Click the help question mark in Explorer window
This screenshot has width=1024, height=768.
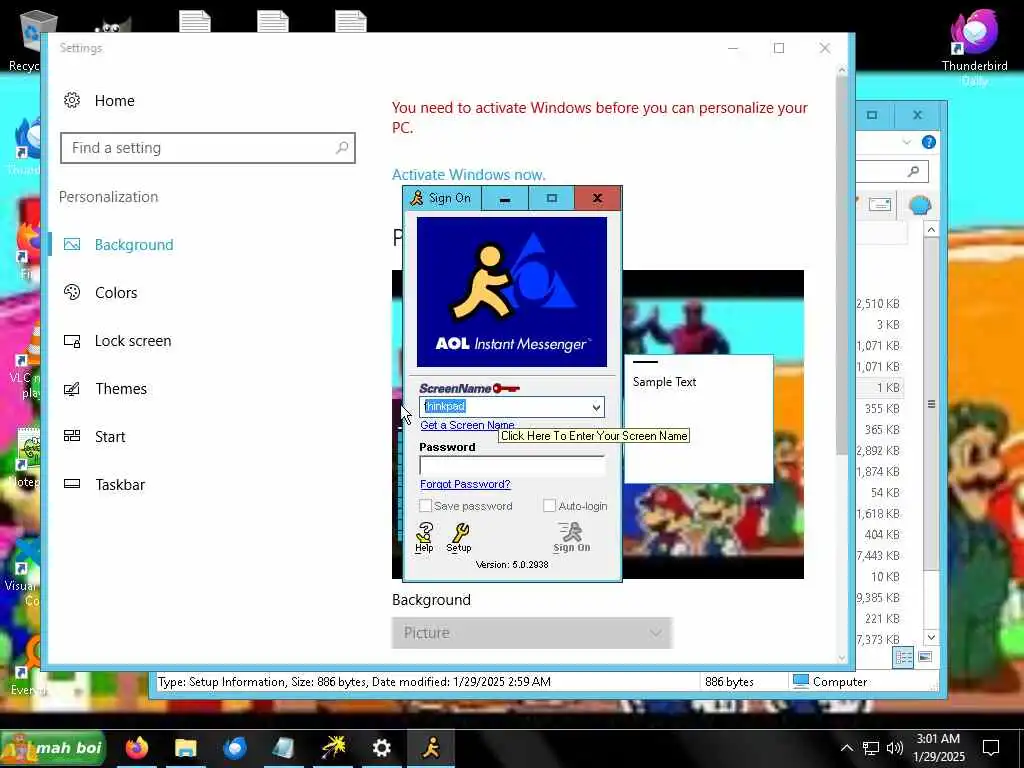tap(928, 142)
